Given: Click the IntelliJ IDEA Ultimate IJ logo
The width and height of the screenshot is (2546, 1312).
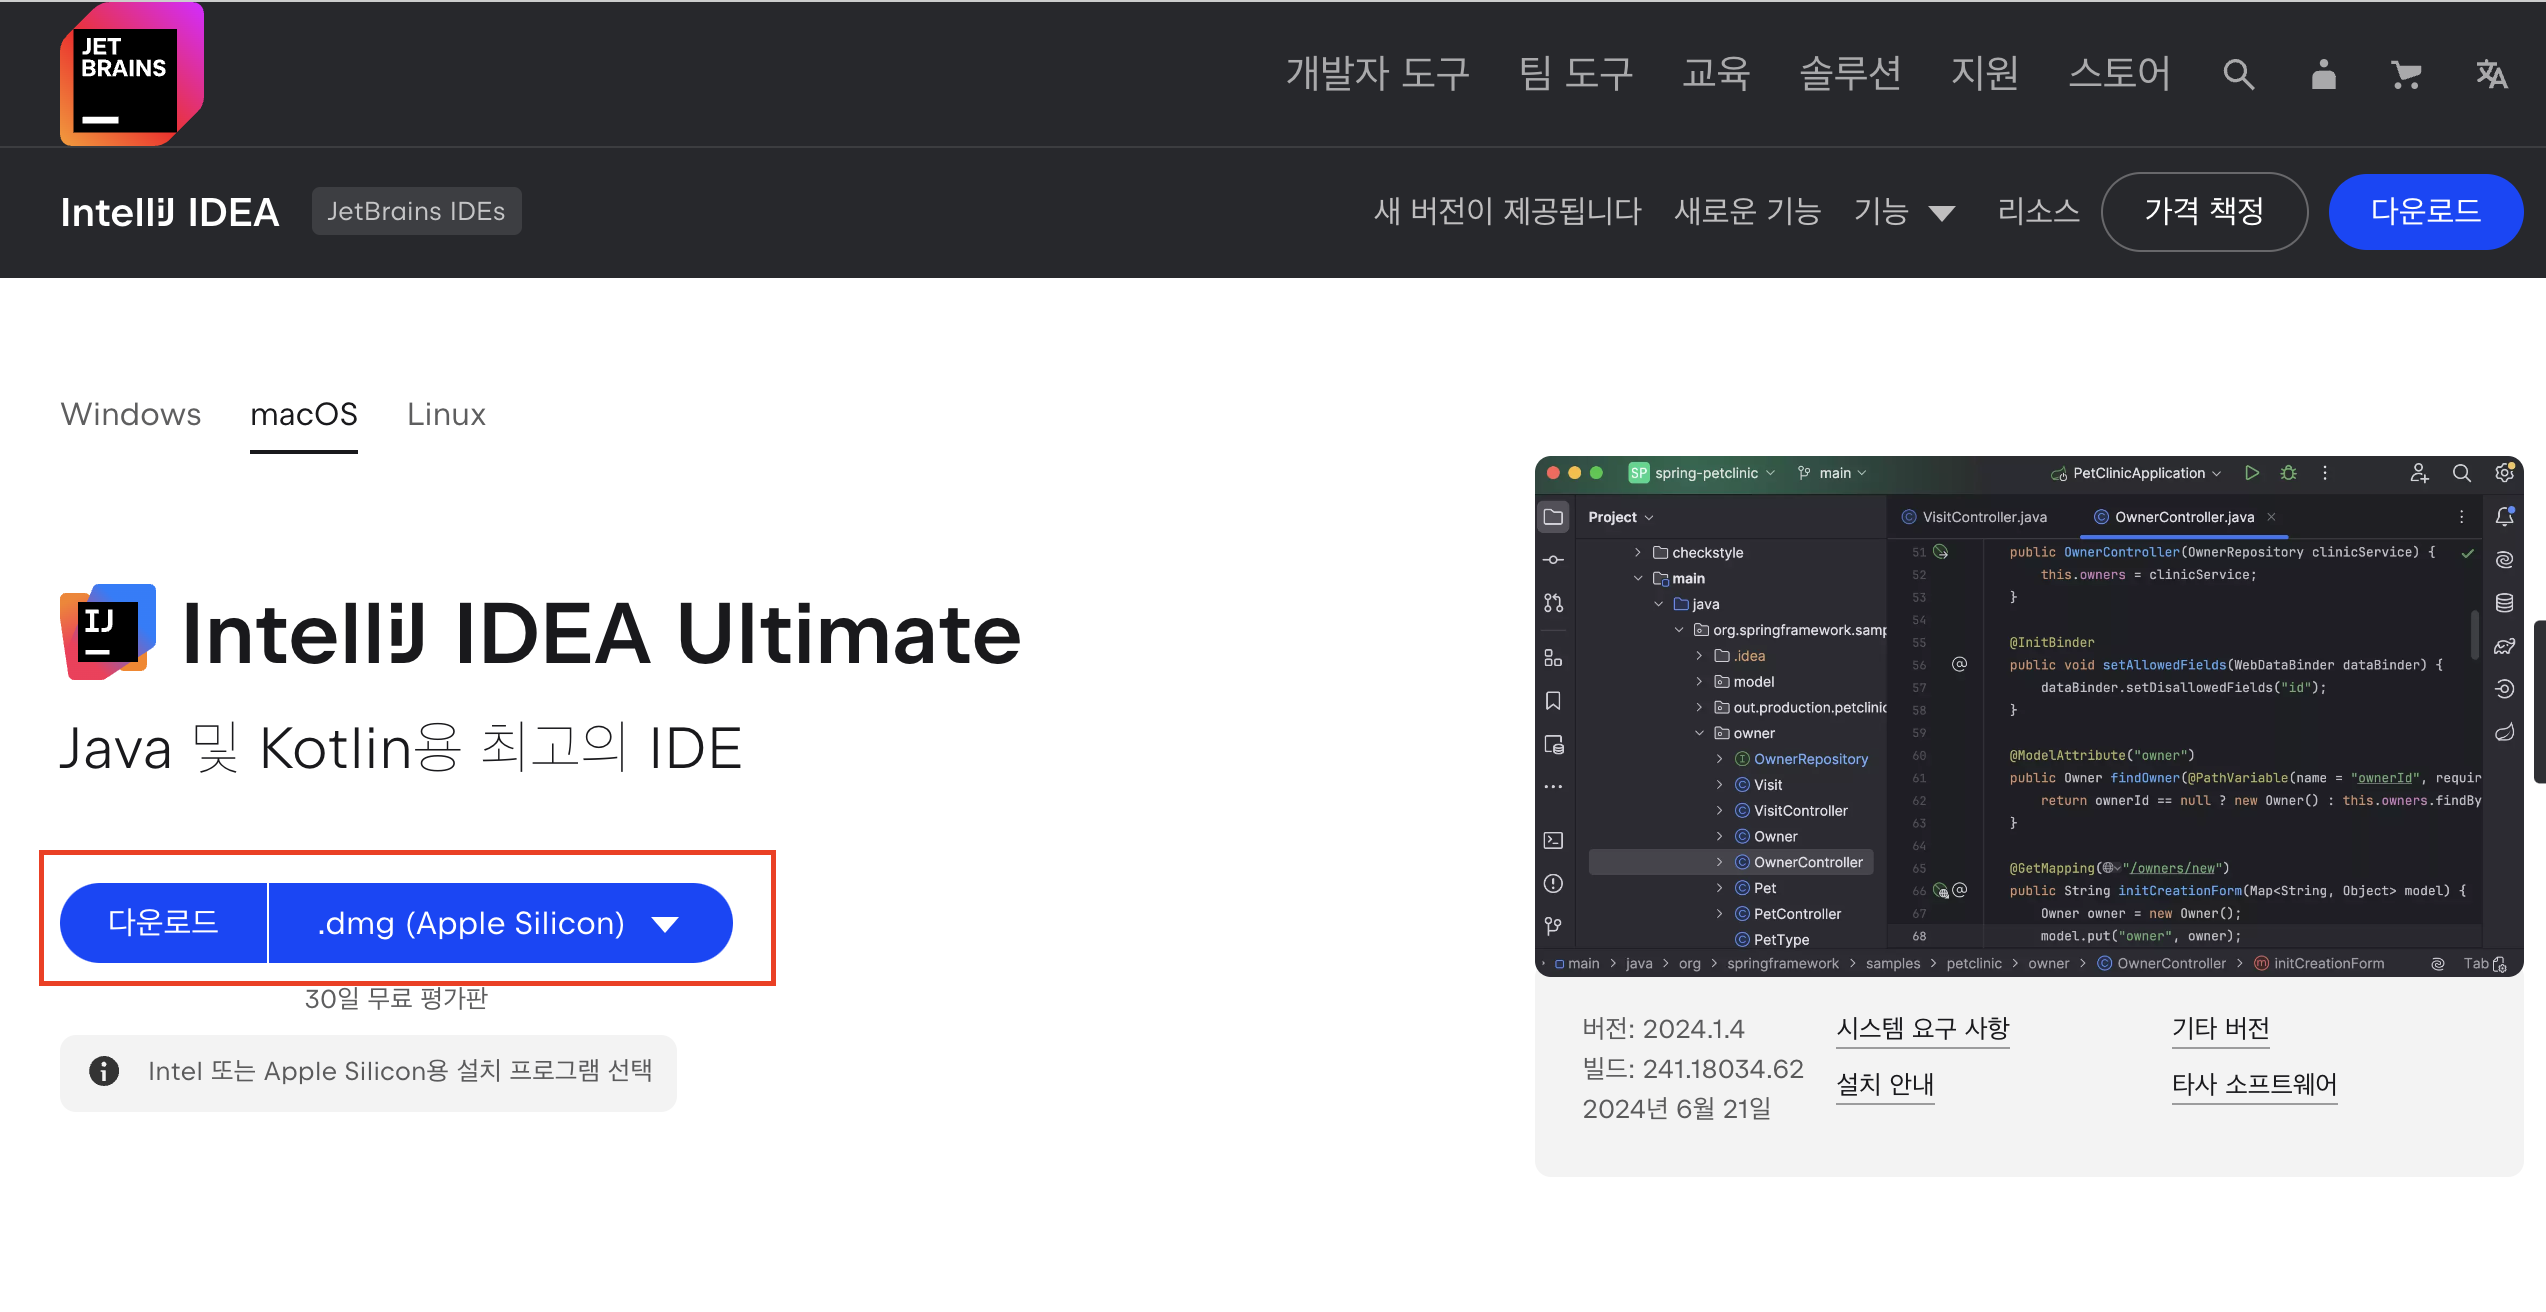Looking at the screenshot, I should click(x=108, y=632).
